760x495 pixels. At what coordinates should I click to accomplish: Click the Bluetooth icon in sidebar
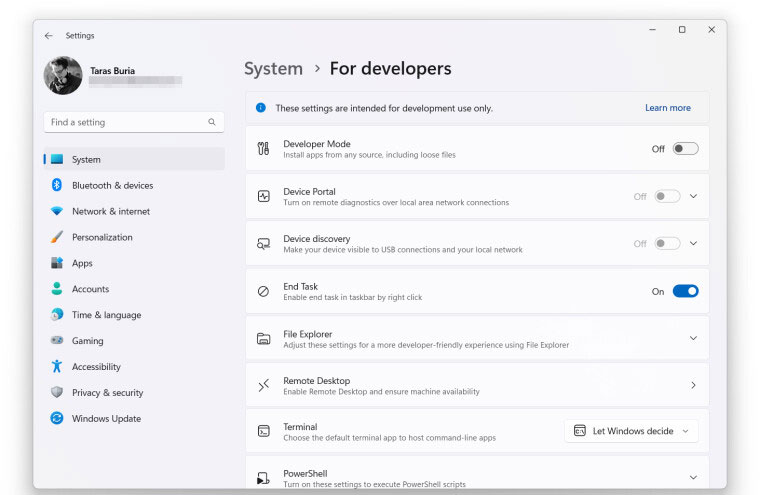pos(57,185)
